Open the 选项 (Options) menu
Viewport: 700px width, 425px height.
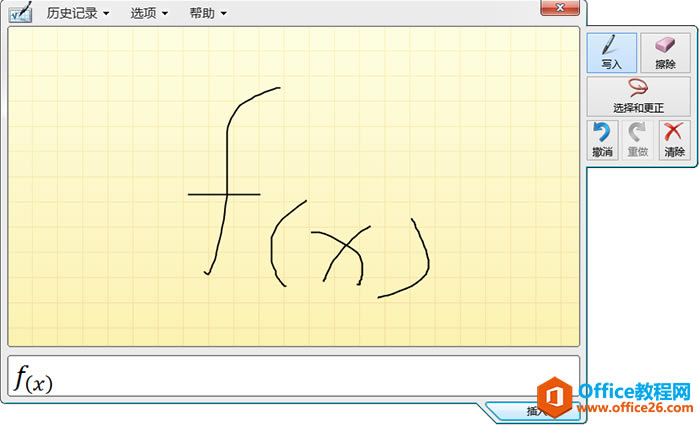(x=149, y=13)
